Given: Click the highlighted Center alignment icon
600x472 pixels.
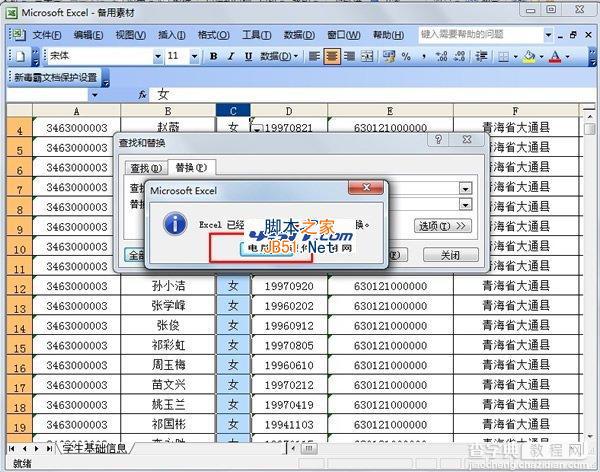Looking at the screenshot, I should [332, 57].
